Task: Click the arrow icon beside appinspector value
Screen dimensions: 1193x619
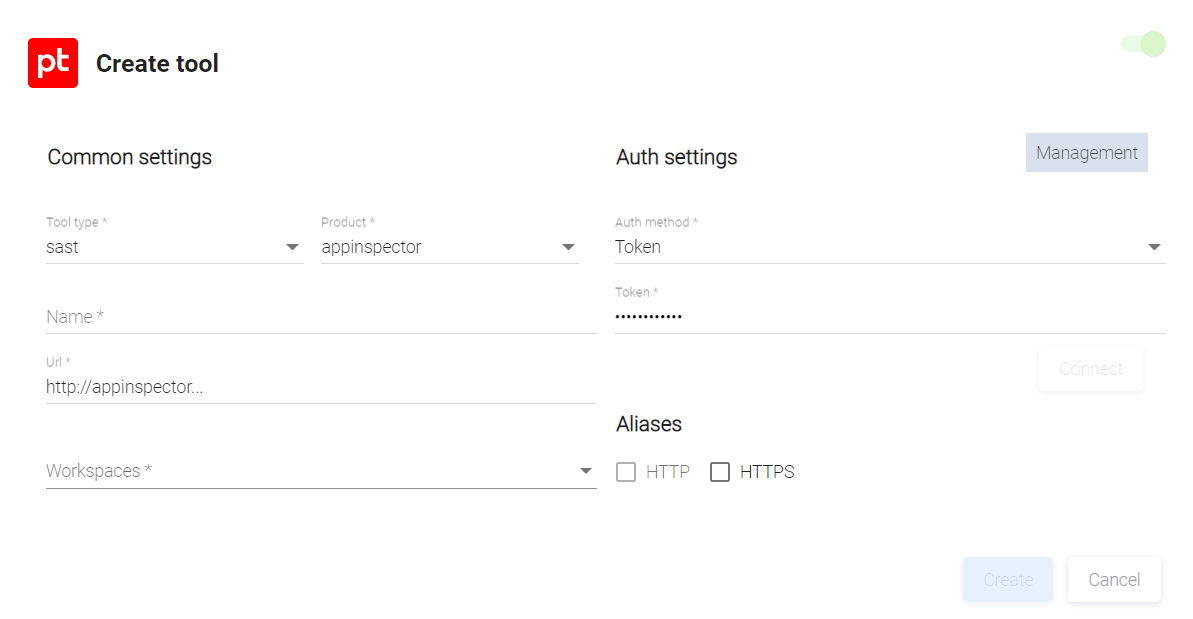Action: pos(568,247)
